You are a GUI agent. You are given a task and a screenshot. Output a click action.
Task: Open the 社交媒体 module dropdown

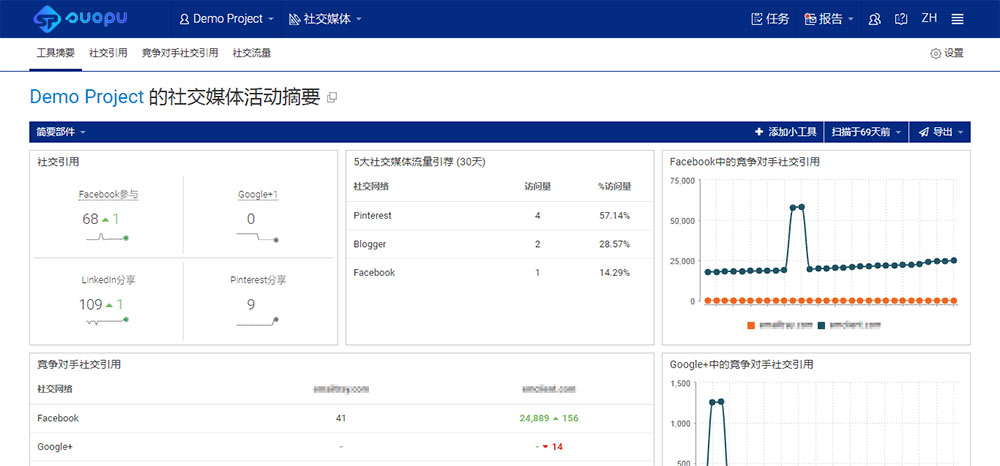coord(325,19)
